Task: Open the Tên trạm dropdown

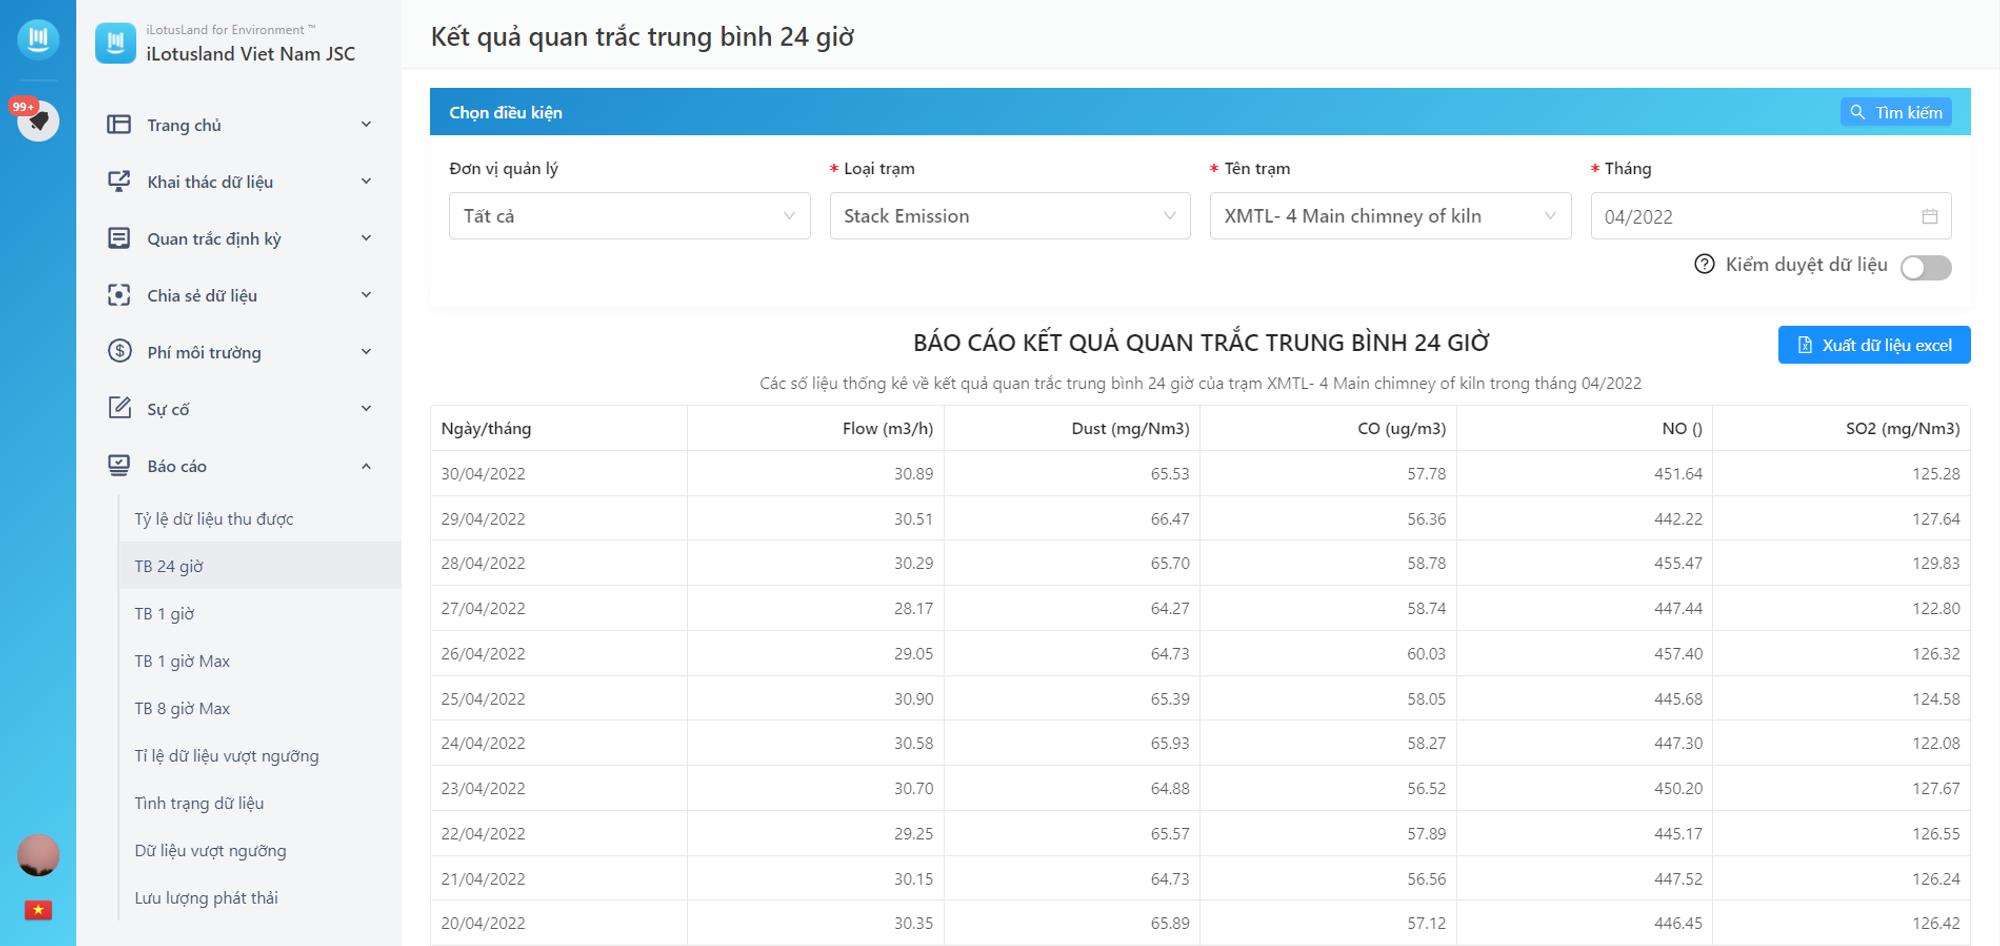Action: [x=1390, y=216]
